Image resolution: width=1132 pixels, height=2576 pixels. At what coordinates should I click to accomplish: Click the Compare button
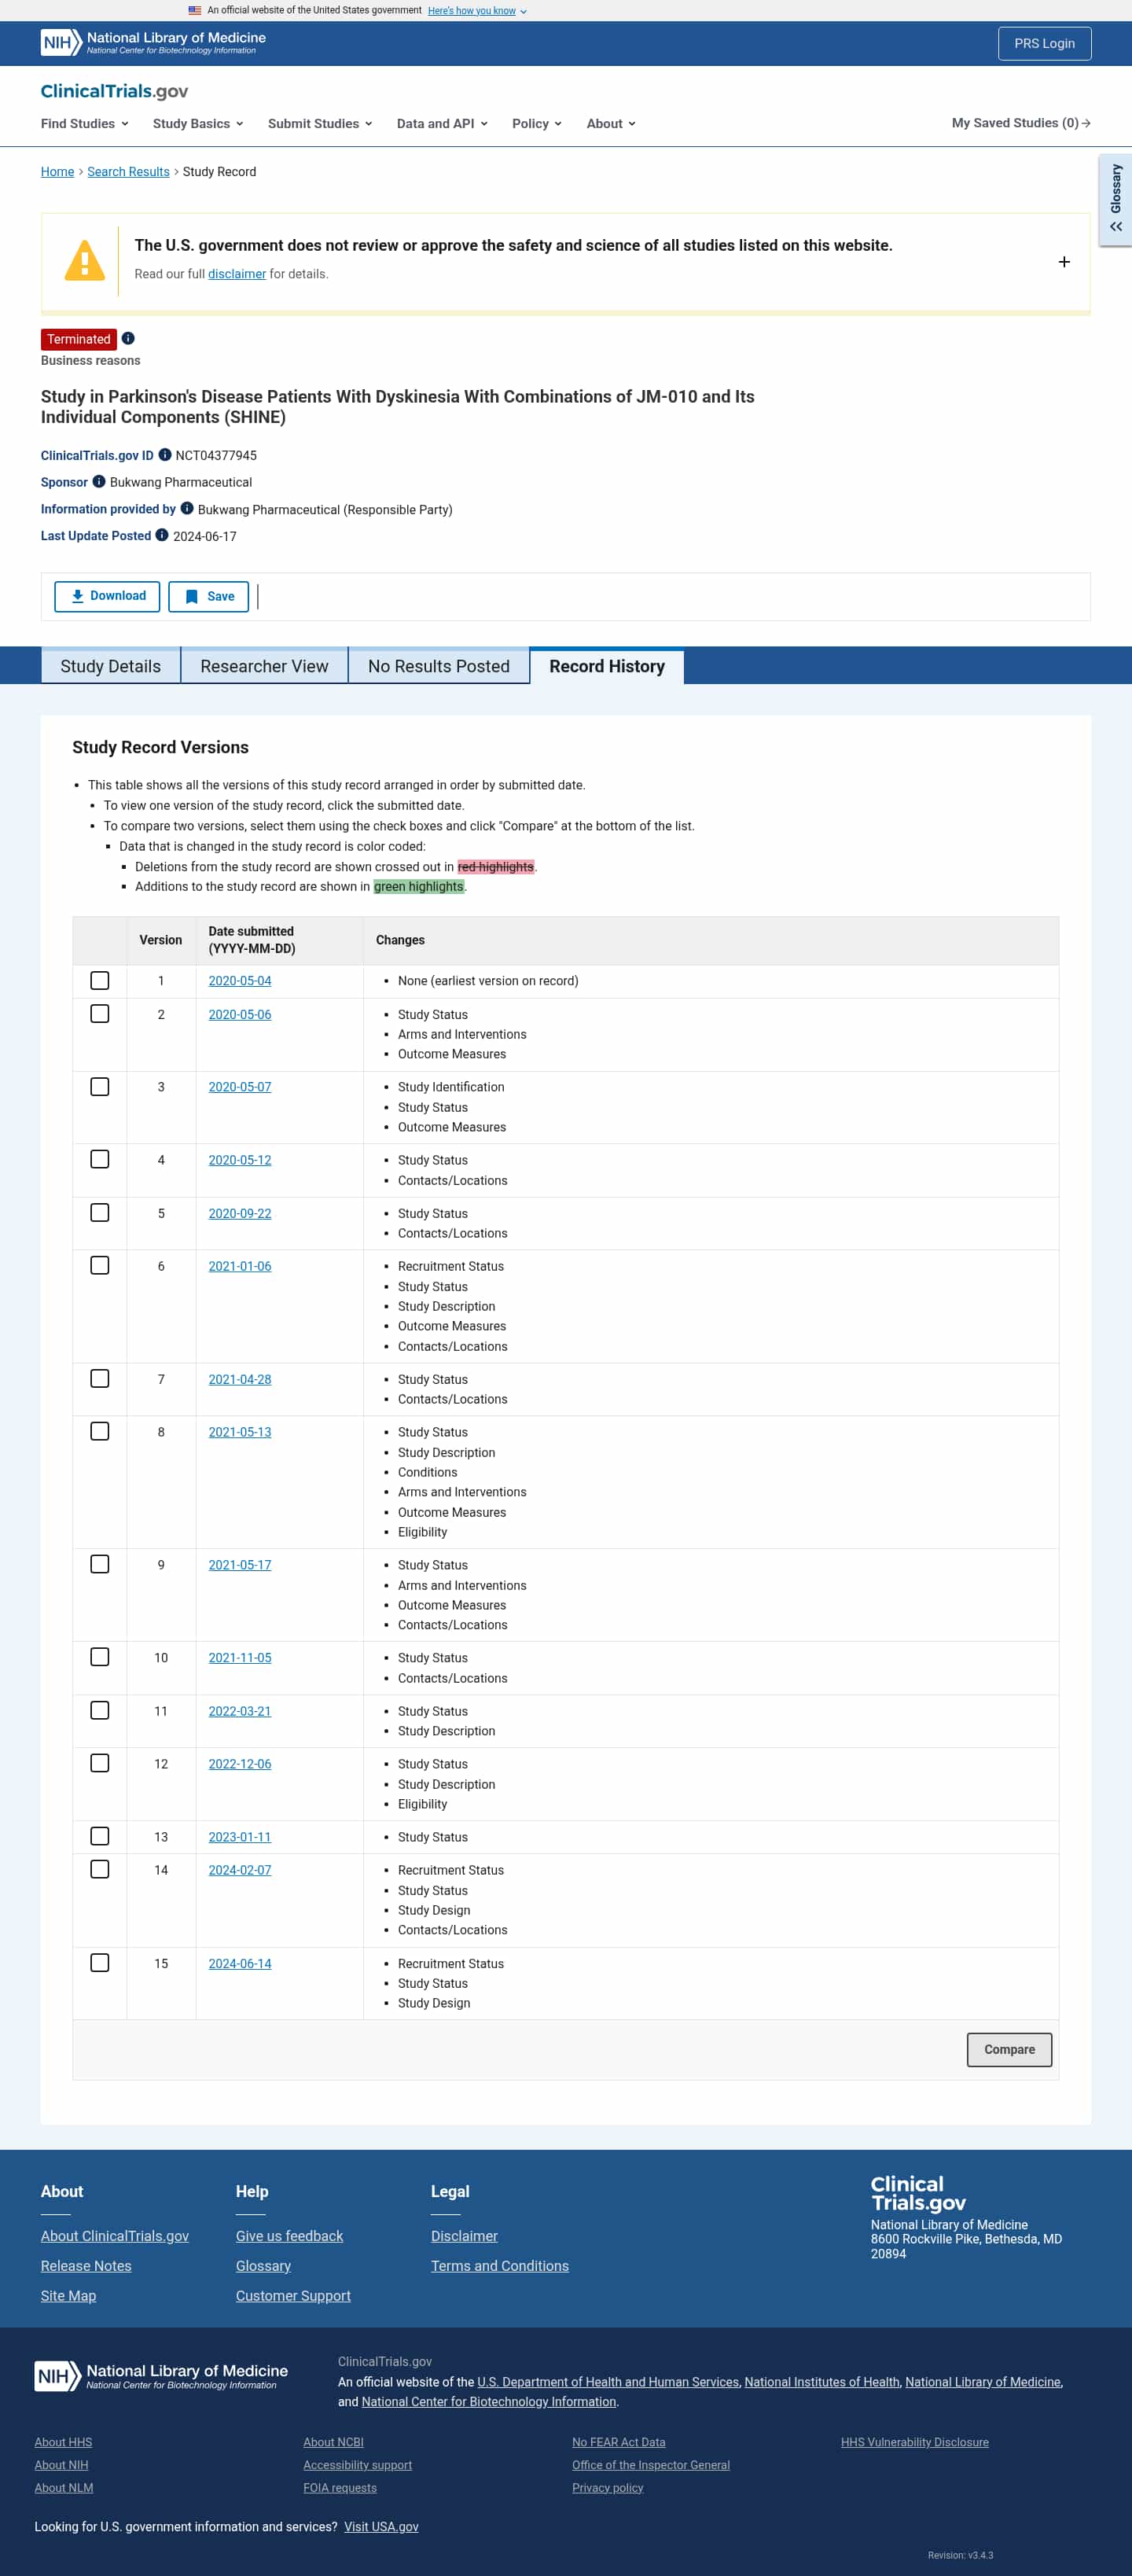tap(1009, 2049)
